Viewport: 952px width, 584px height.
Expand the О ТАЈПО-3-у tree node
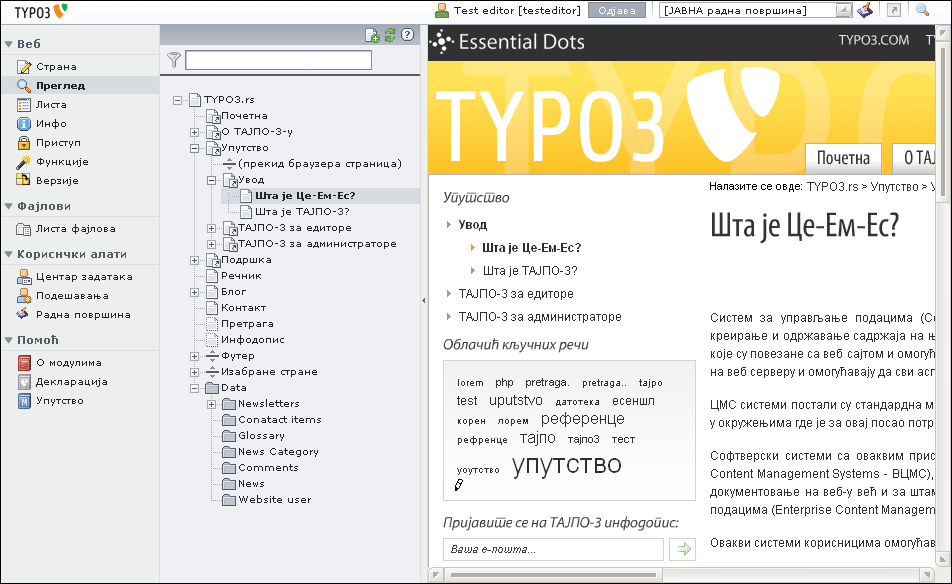(194, 132)
